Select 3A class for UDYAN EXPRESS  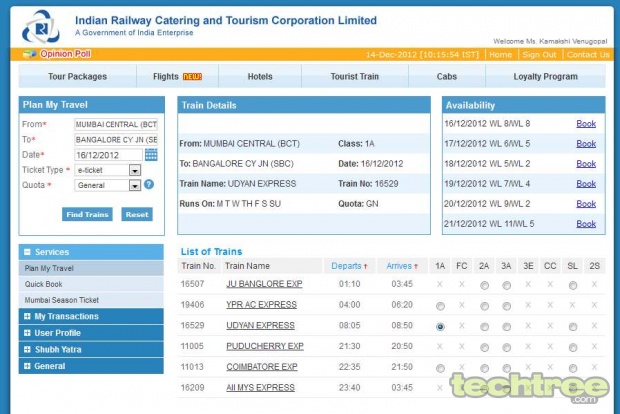(x=507, y=327)
